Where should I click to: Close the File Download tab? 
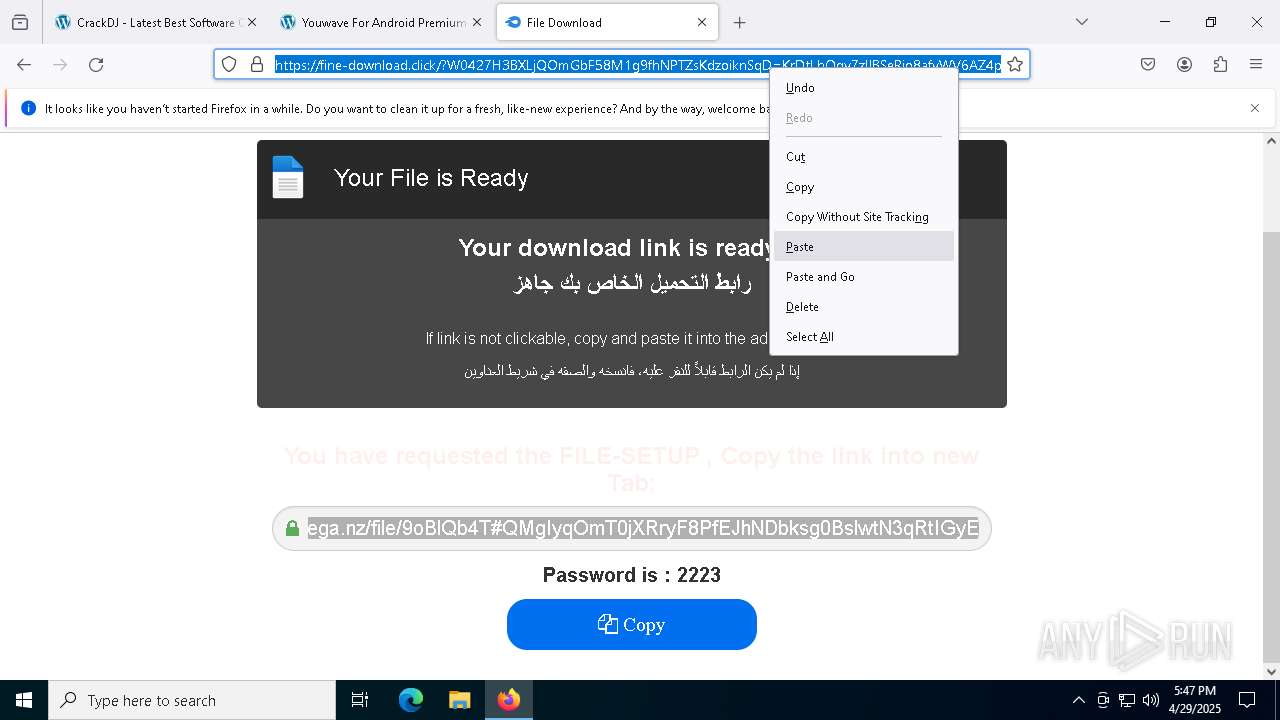[x=701, y=22]
